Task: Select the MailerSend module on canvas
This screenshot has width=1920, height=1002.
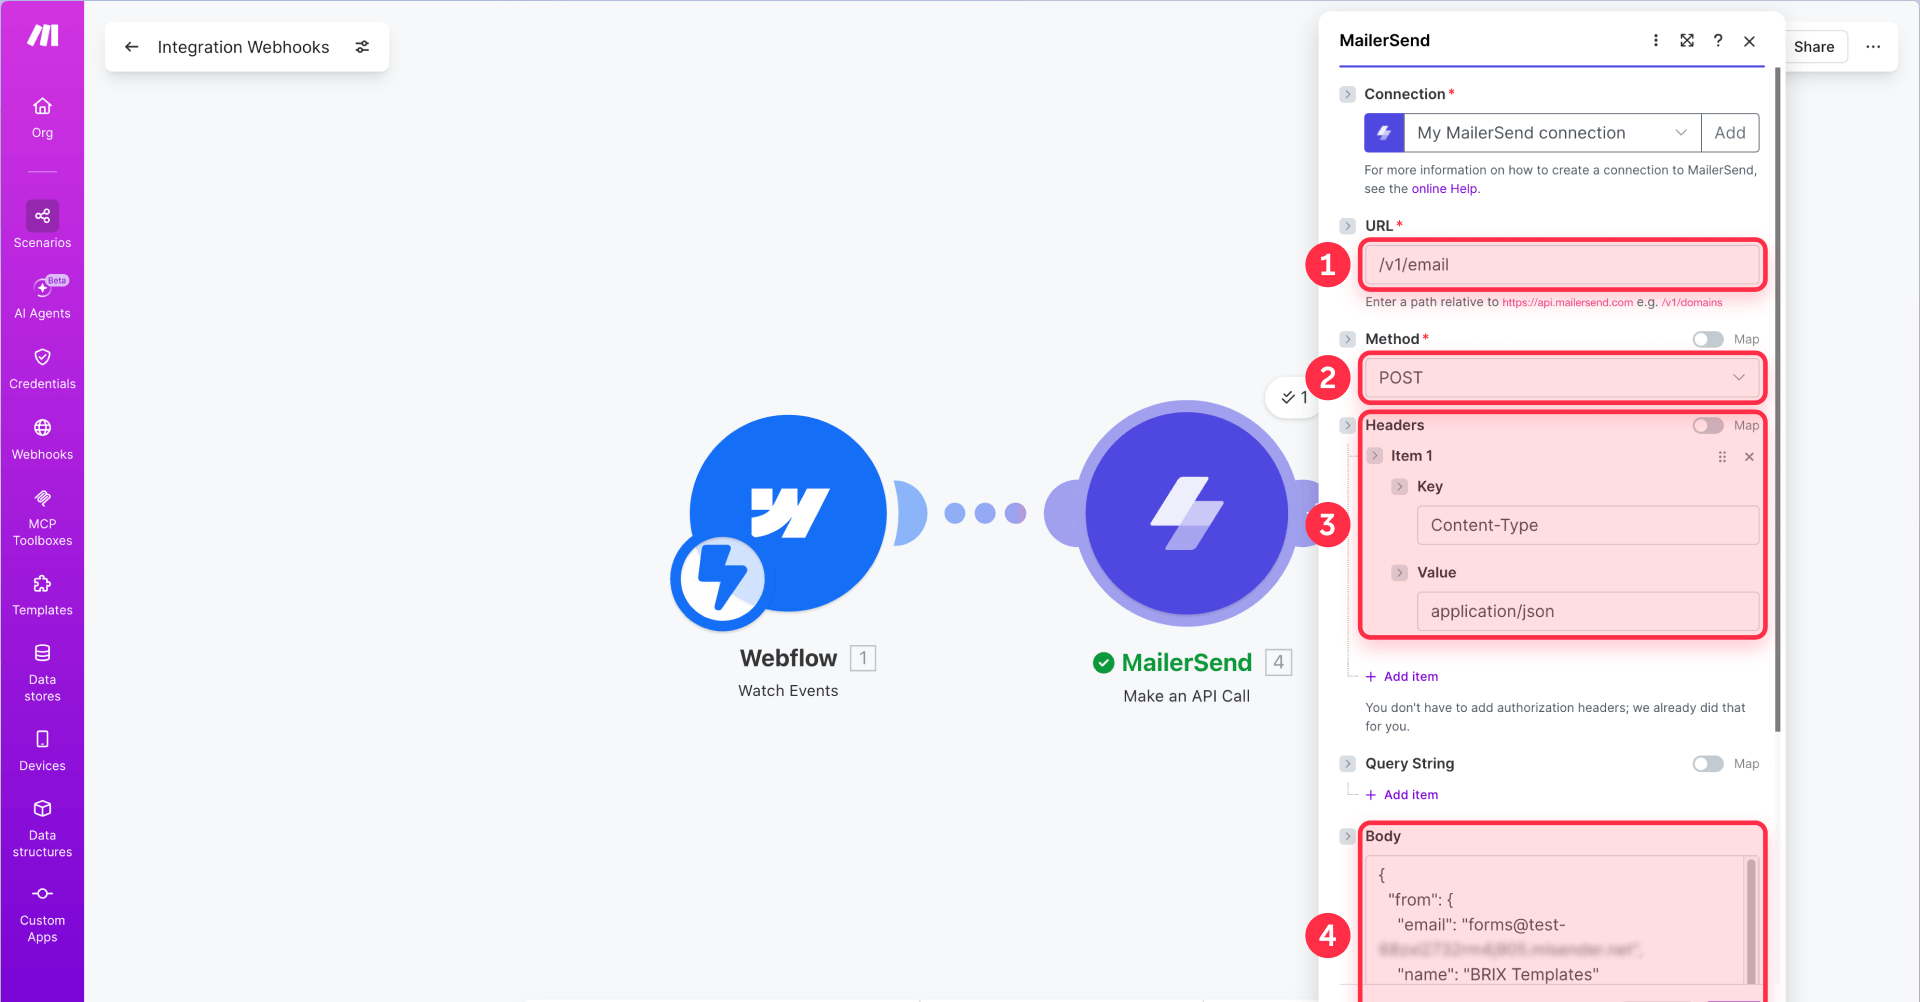Action: [1186, 513]
